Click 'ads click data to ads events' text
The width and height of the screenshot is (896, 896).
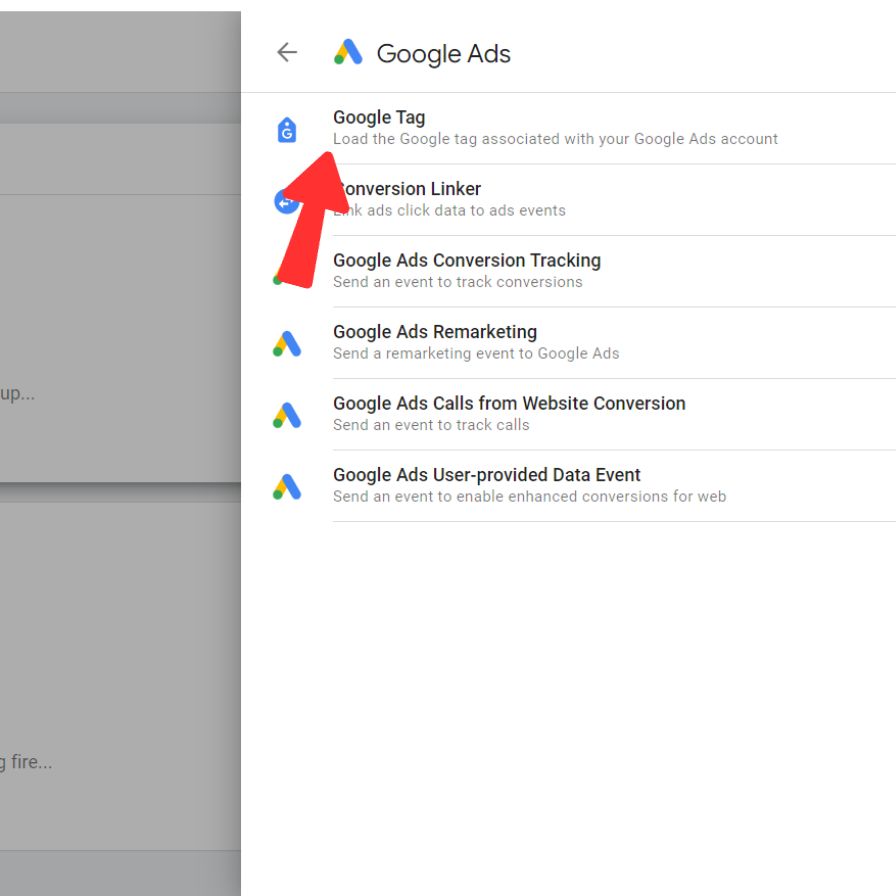[466, 210]
